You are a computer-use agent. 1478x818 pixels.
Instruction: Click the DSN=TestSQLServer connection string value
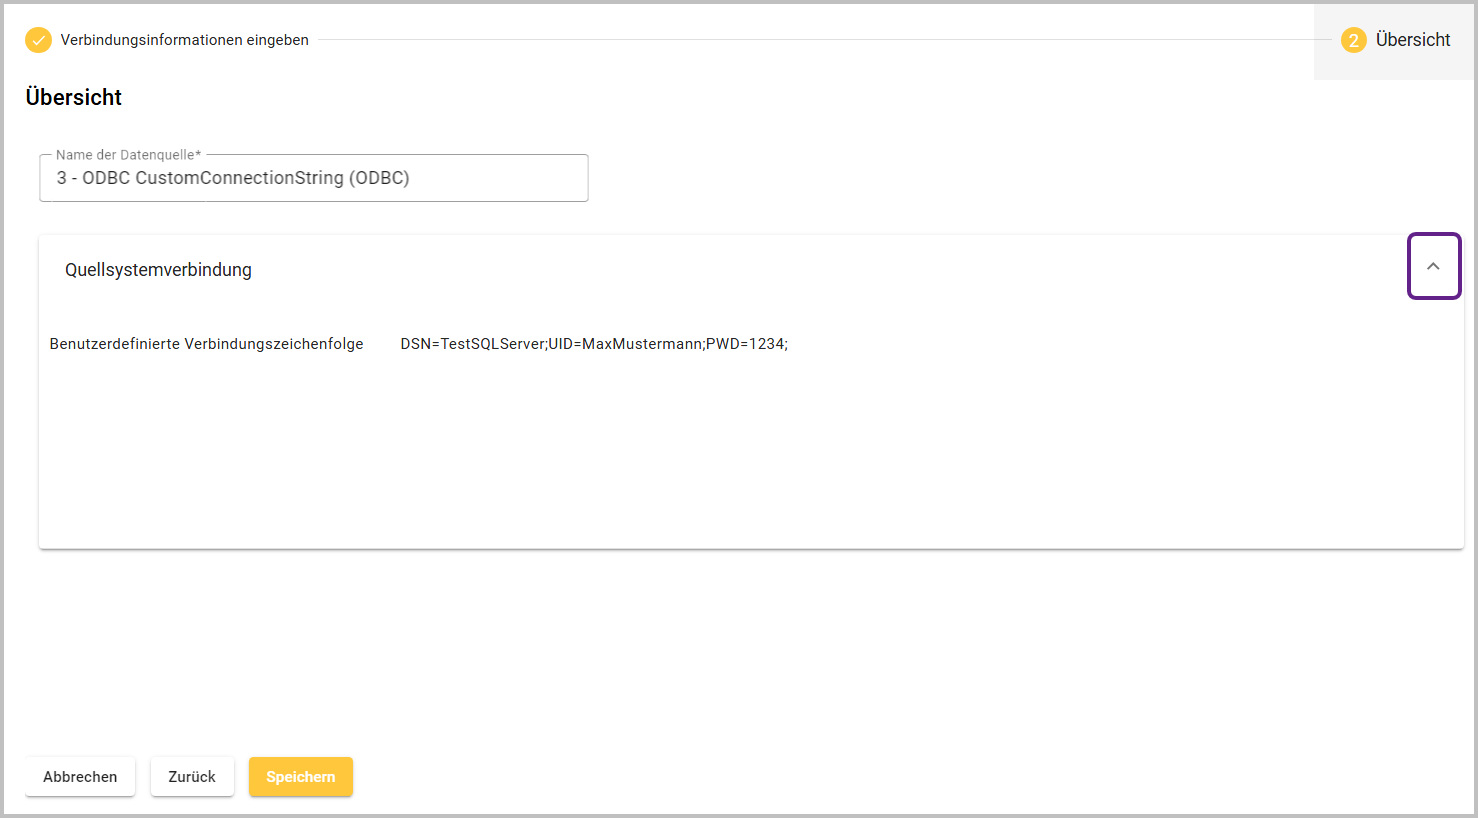(473, 344)
